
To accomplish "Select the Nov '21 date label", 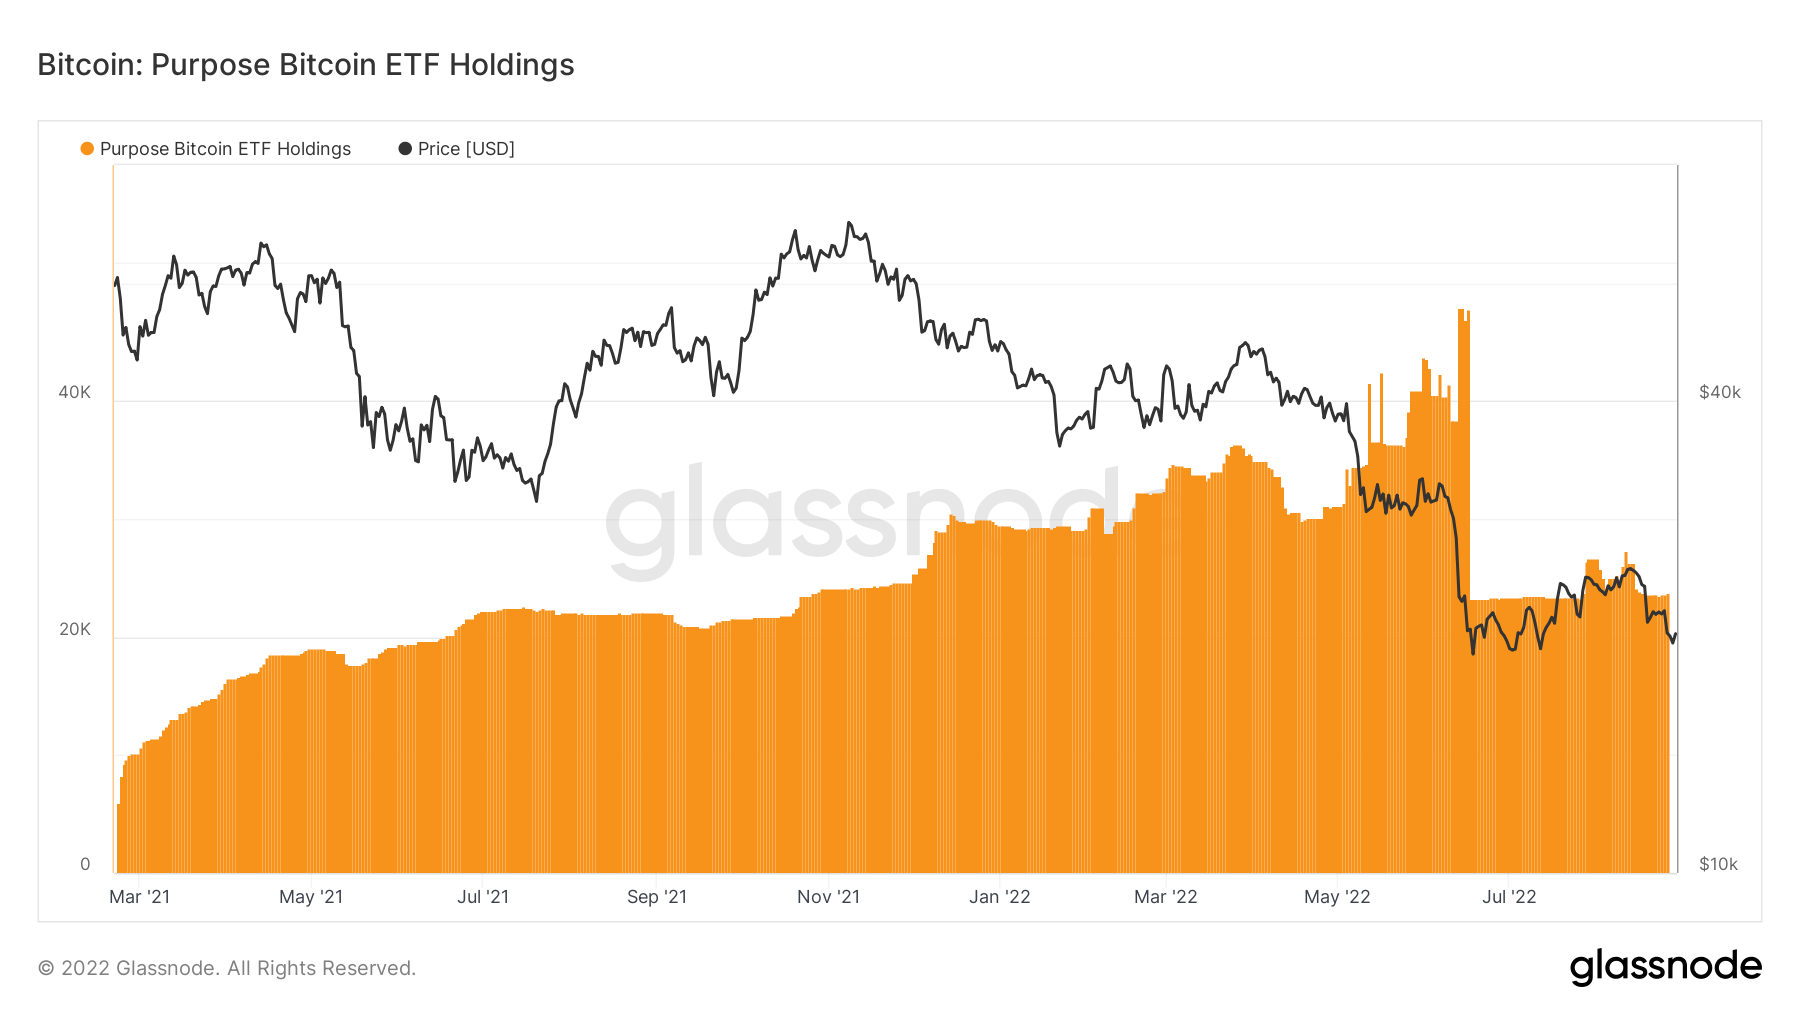I will click(828, 897).
